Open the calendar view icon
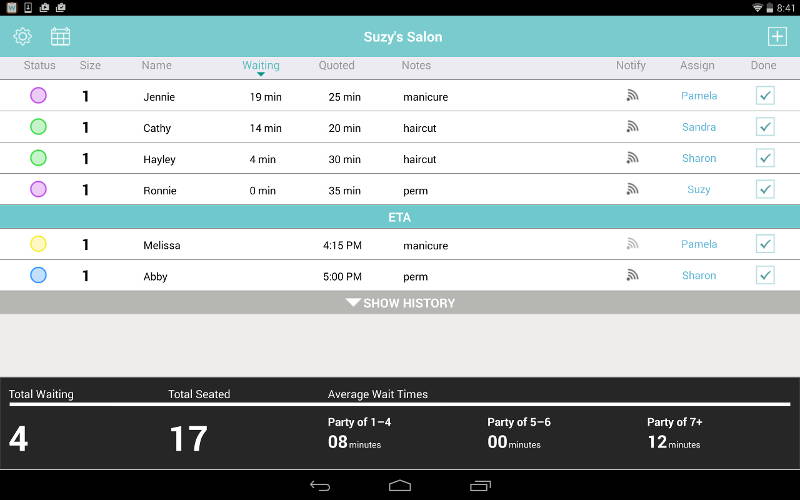800x500 pixels. pyautogui.click(x=60, y=36)
